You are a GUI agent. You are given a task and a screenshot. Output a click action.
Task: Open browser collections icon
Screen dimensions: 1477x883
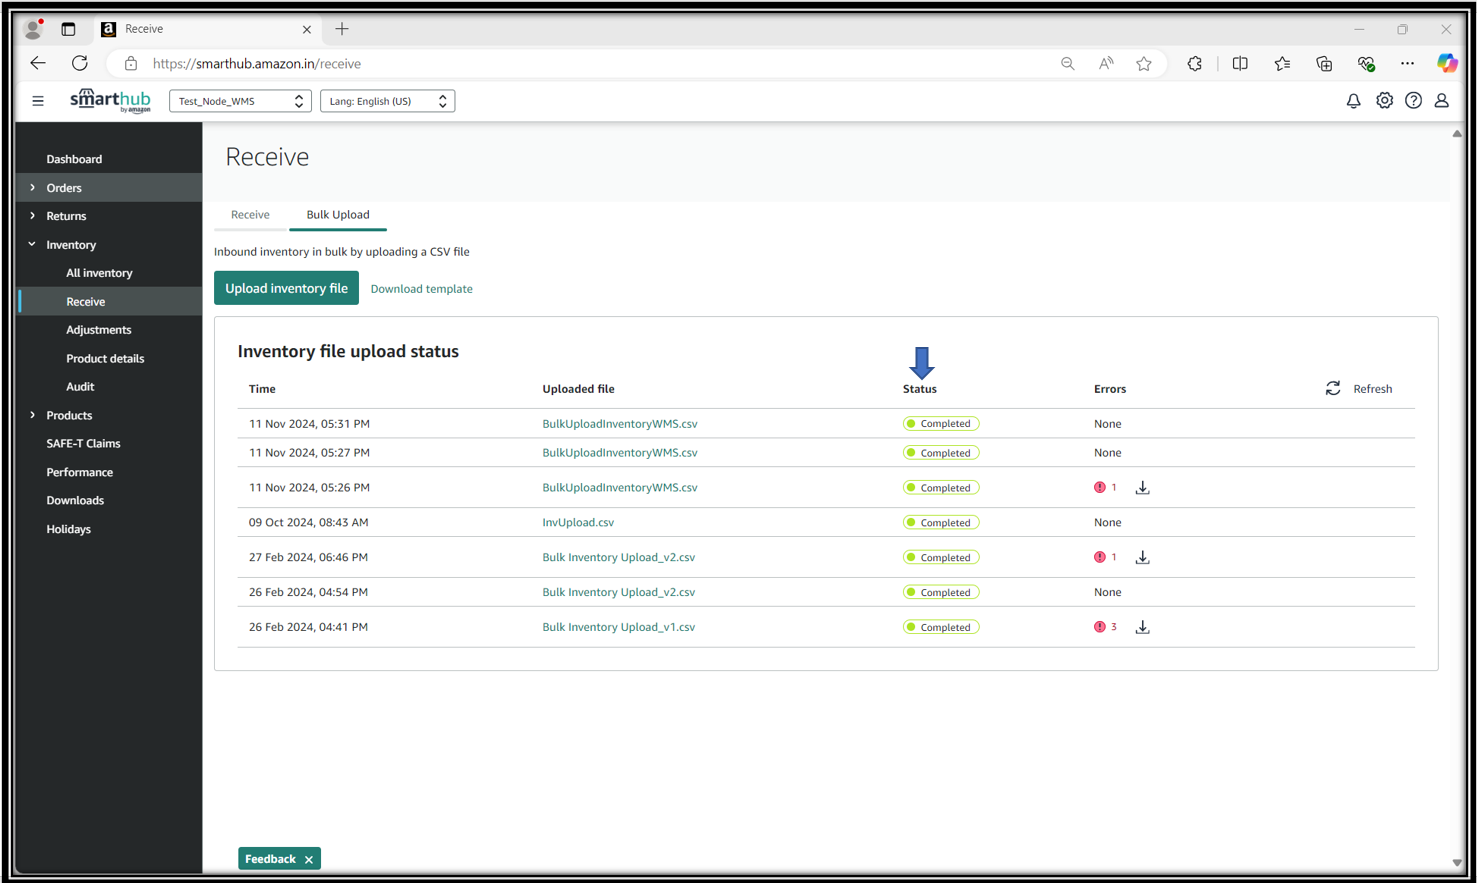click(x=1324, y=63)
